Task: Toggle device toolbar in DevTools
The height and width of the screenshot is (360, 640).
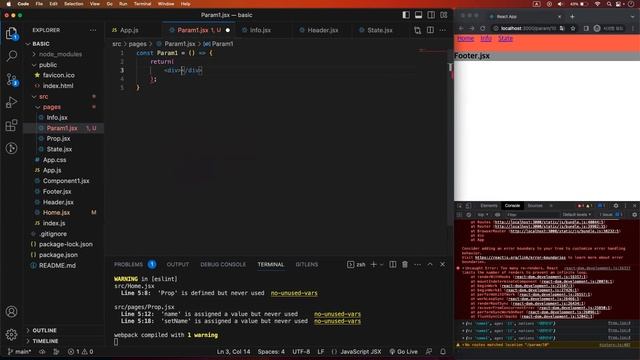Action: pos(469,206)
